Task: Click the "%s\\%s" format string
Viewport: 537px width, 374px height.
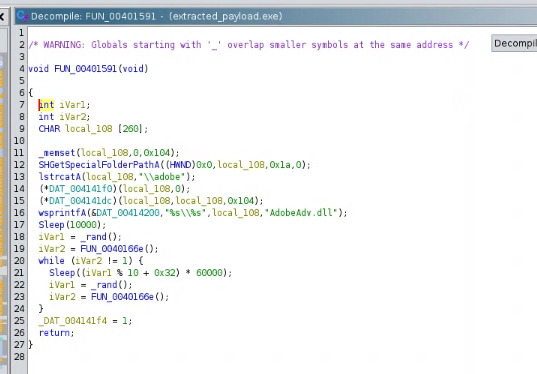Action: 185,213
